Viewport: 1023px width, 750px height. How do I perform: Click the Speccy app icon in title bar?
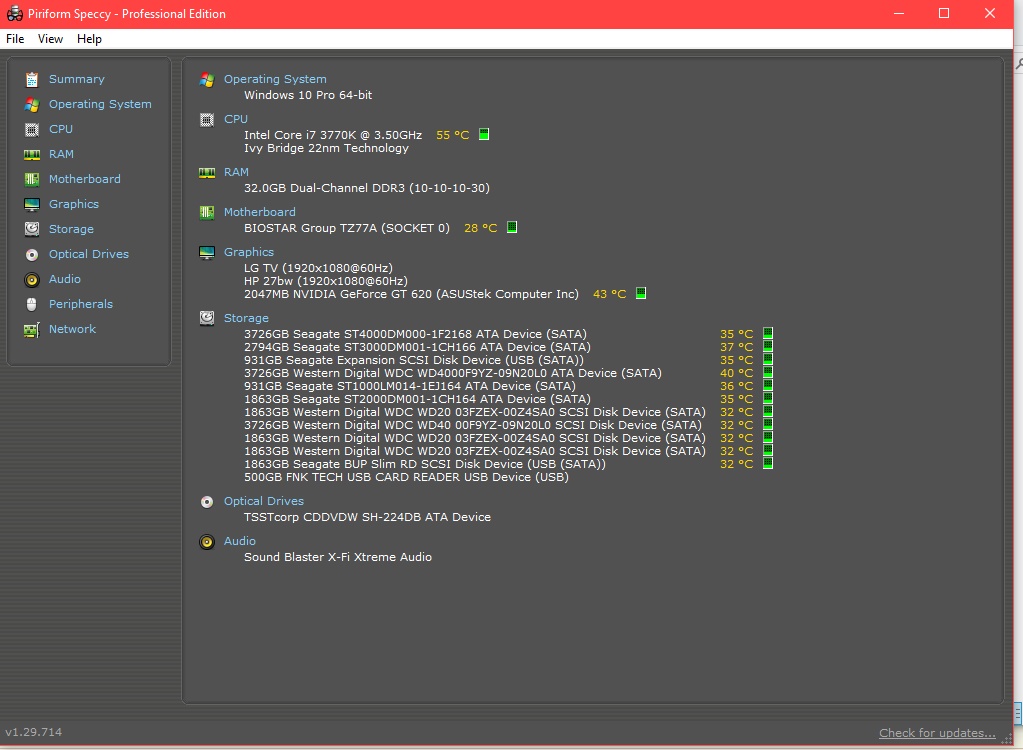point(14,14)
